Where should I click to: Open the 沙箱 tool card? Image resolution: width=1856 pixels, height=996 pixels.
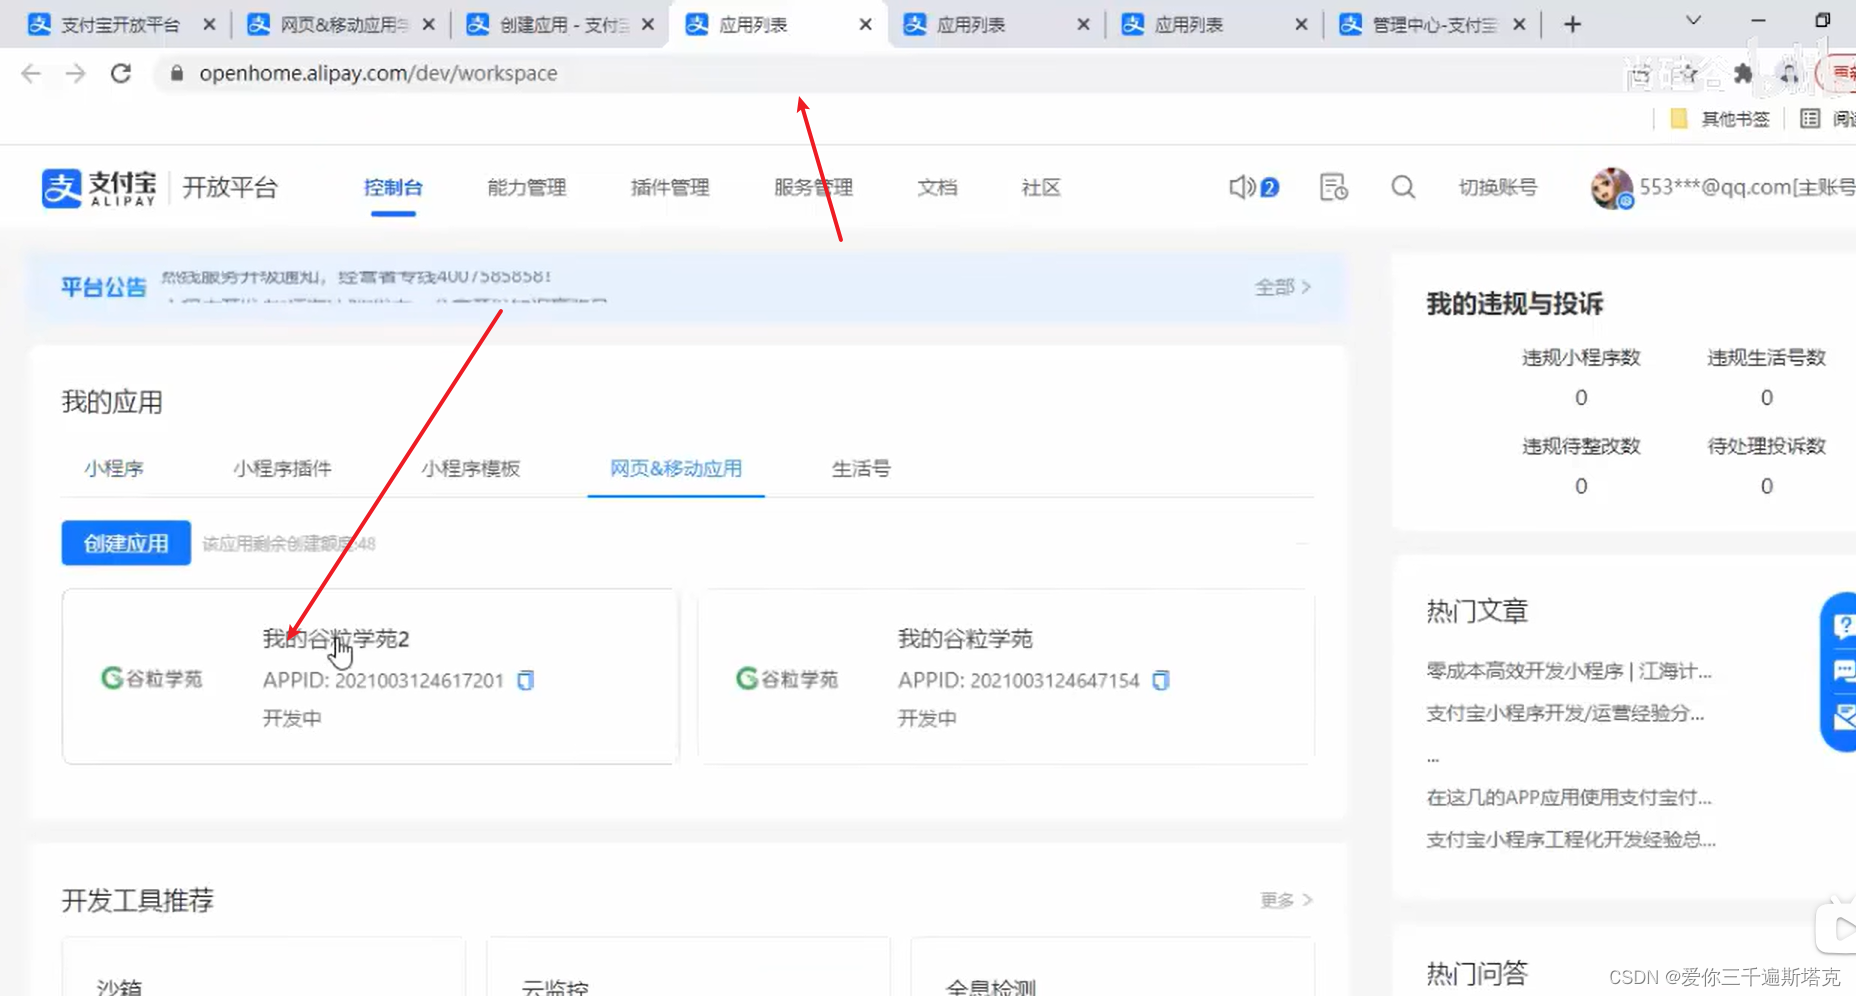coord(264,967)
